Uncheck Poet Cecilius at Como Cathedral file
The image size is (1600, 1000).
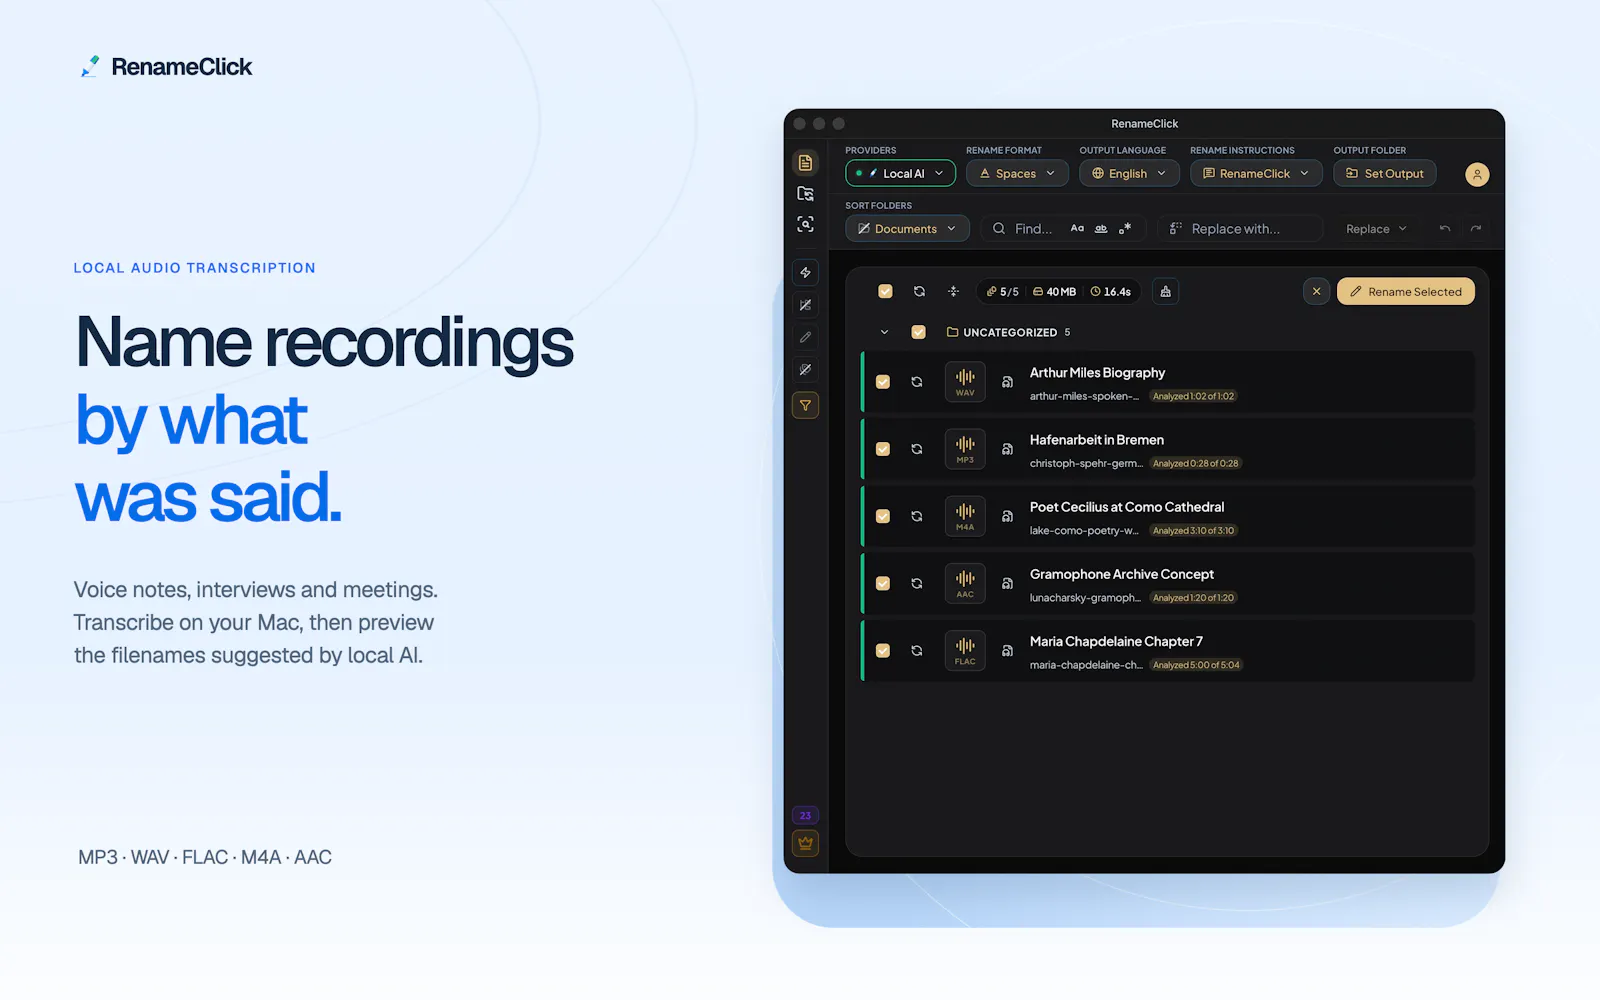click(883, 516)
